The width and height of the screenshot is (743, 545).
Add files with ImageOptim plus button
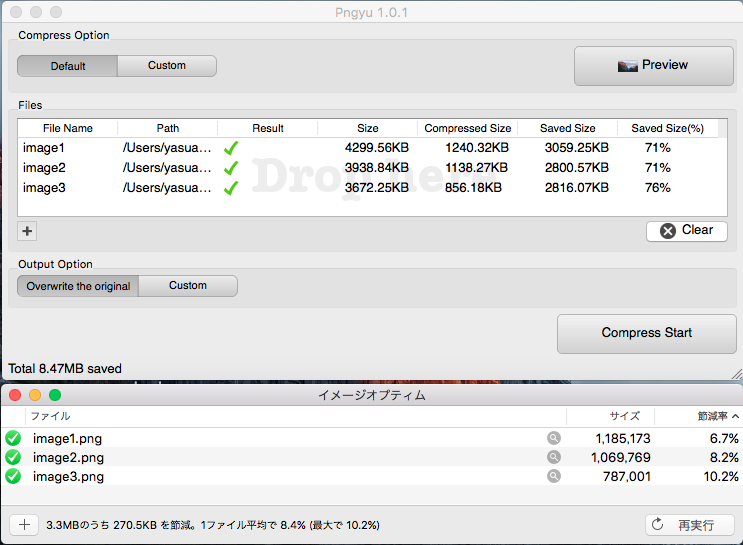(24, 525)
